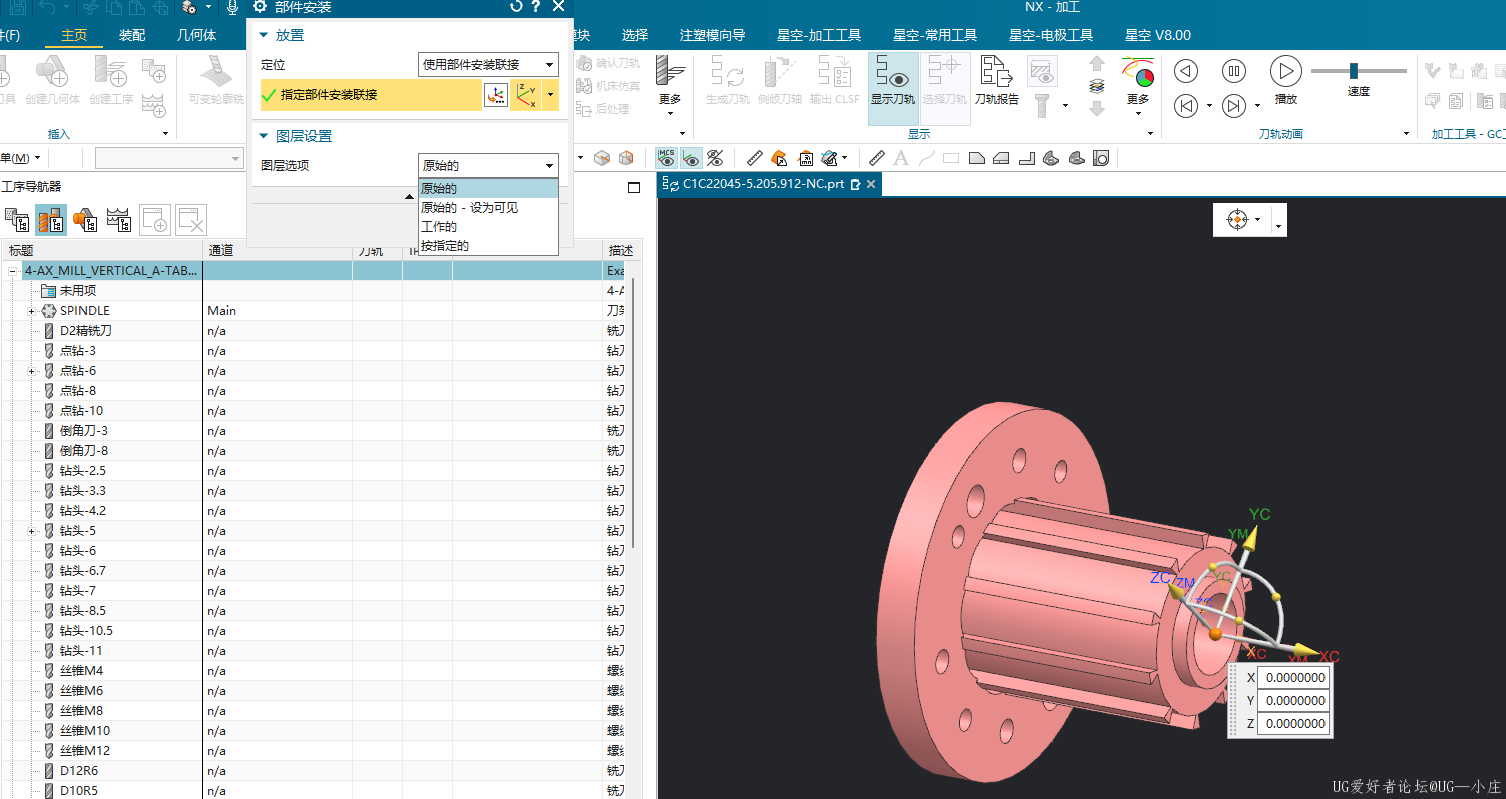Click step to next animation button
This screenshot has height=799, width=1506.
1234,105
